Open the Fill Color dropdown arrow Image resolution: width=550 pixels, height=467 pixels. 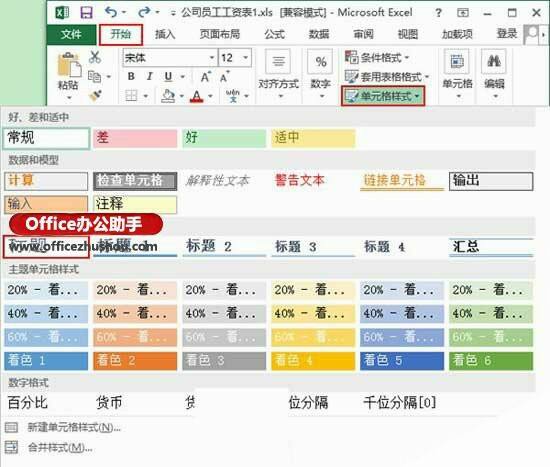(x=182, y=96)
